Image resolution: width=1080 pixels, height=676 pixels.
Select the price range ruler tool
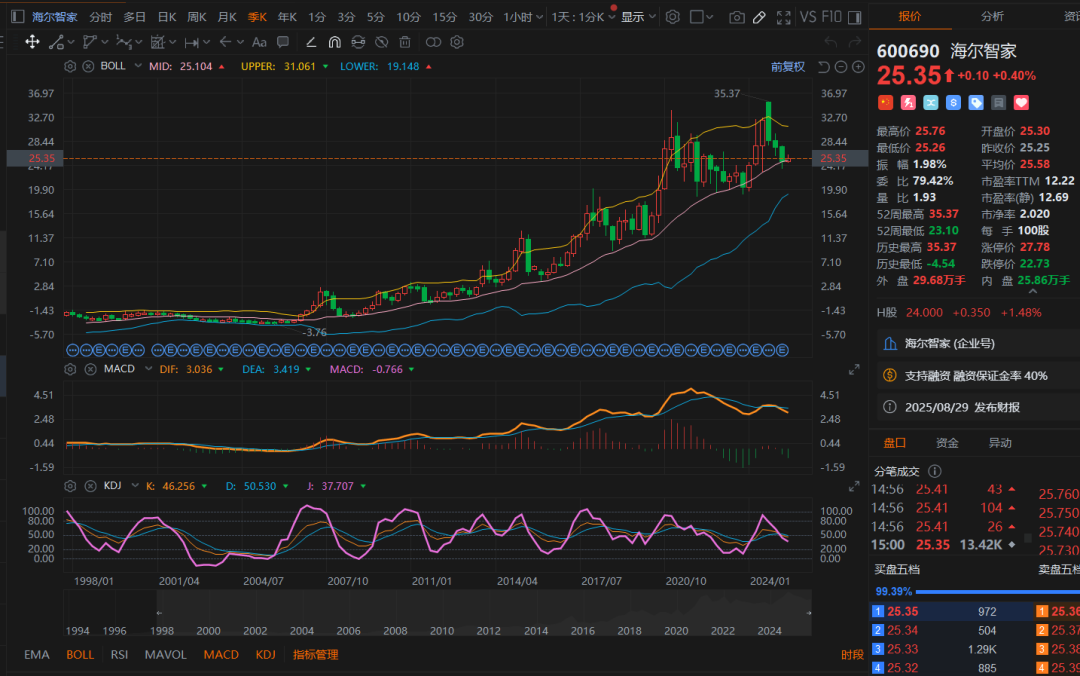tap(191, 42)
